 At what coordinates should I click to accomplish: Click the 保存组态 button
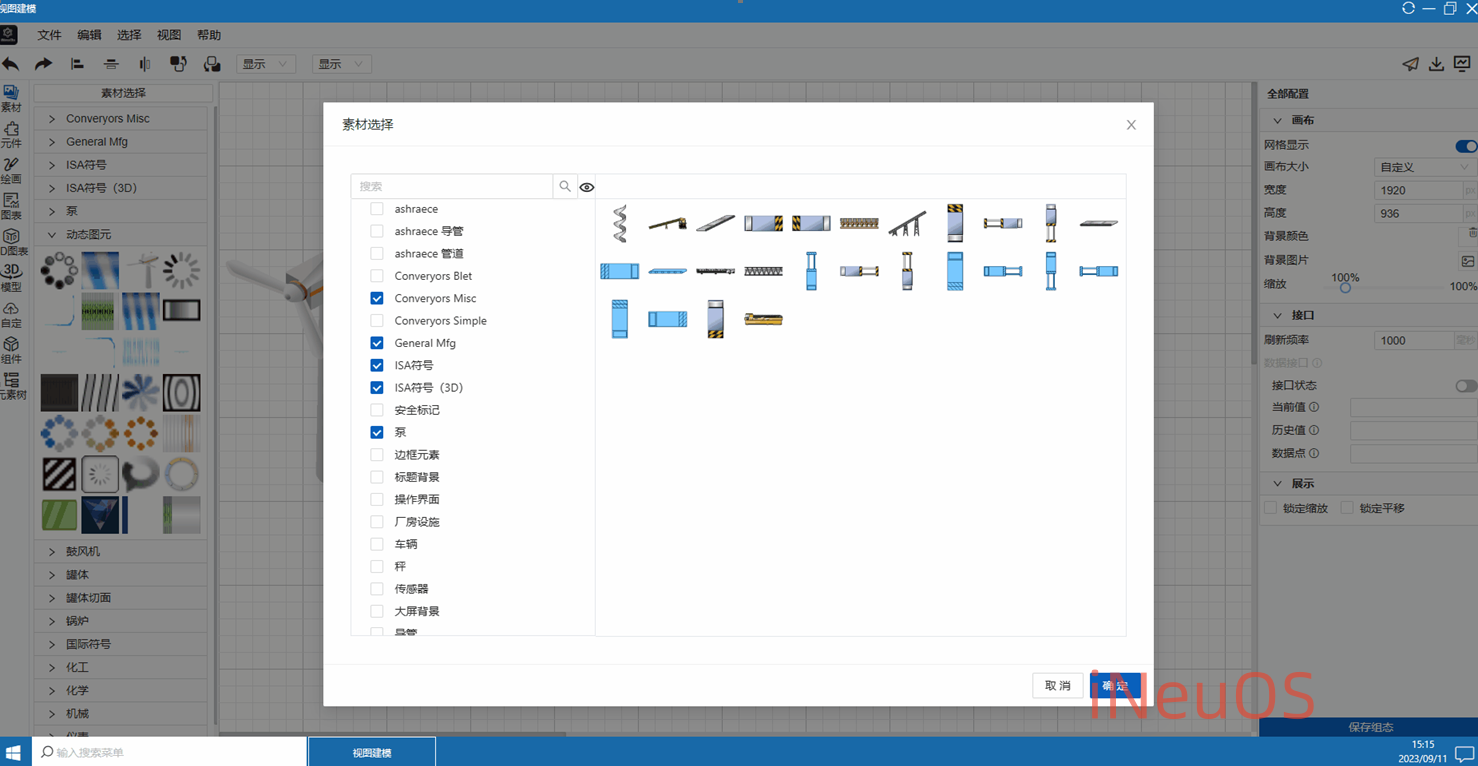[x=1369, y=727]
